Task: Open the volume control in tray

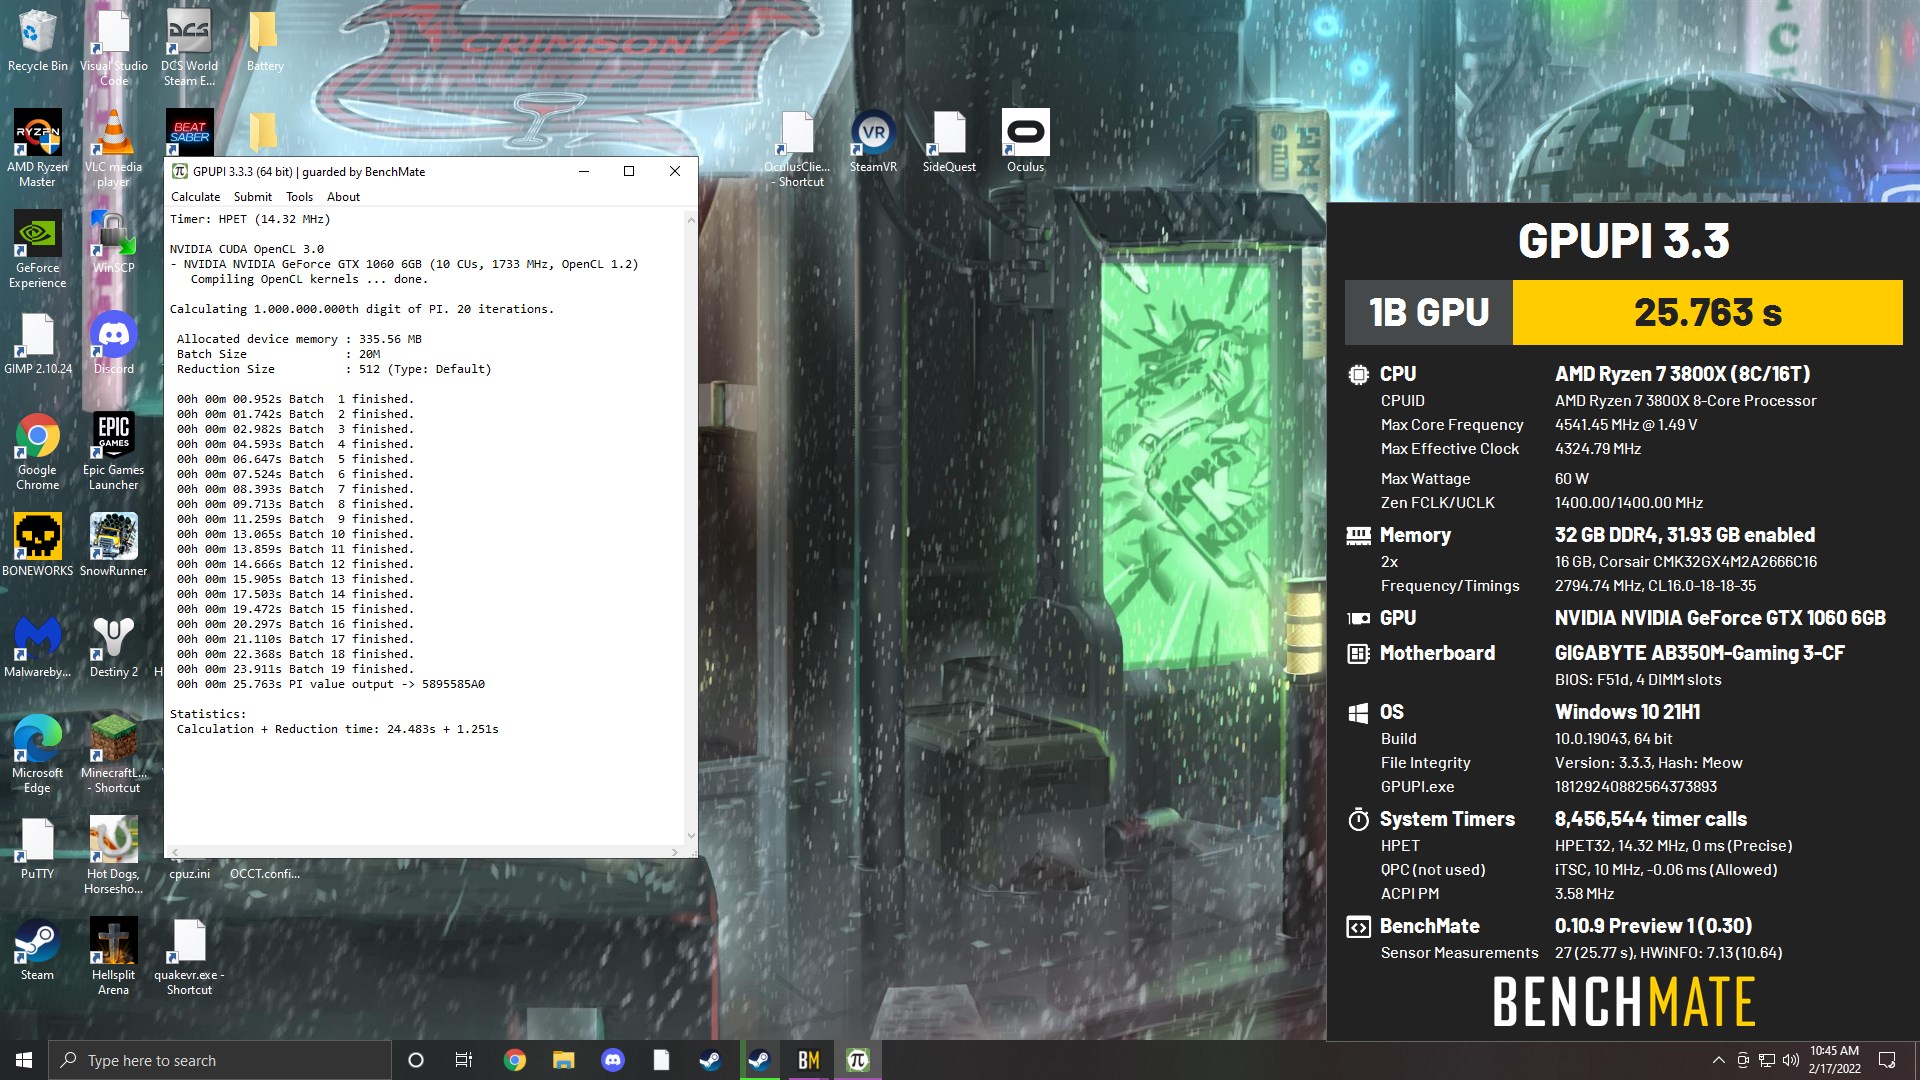Action: [1790, 1060]
